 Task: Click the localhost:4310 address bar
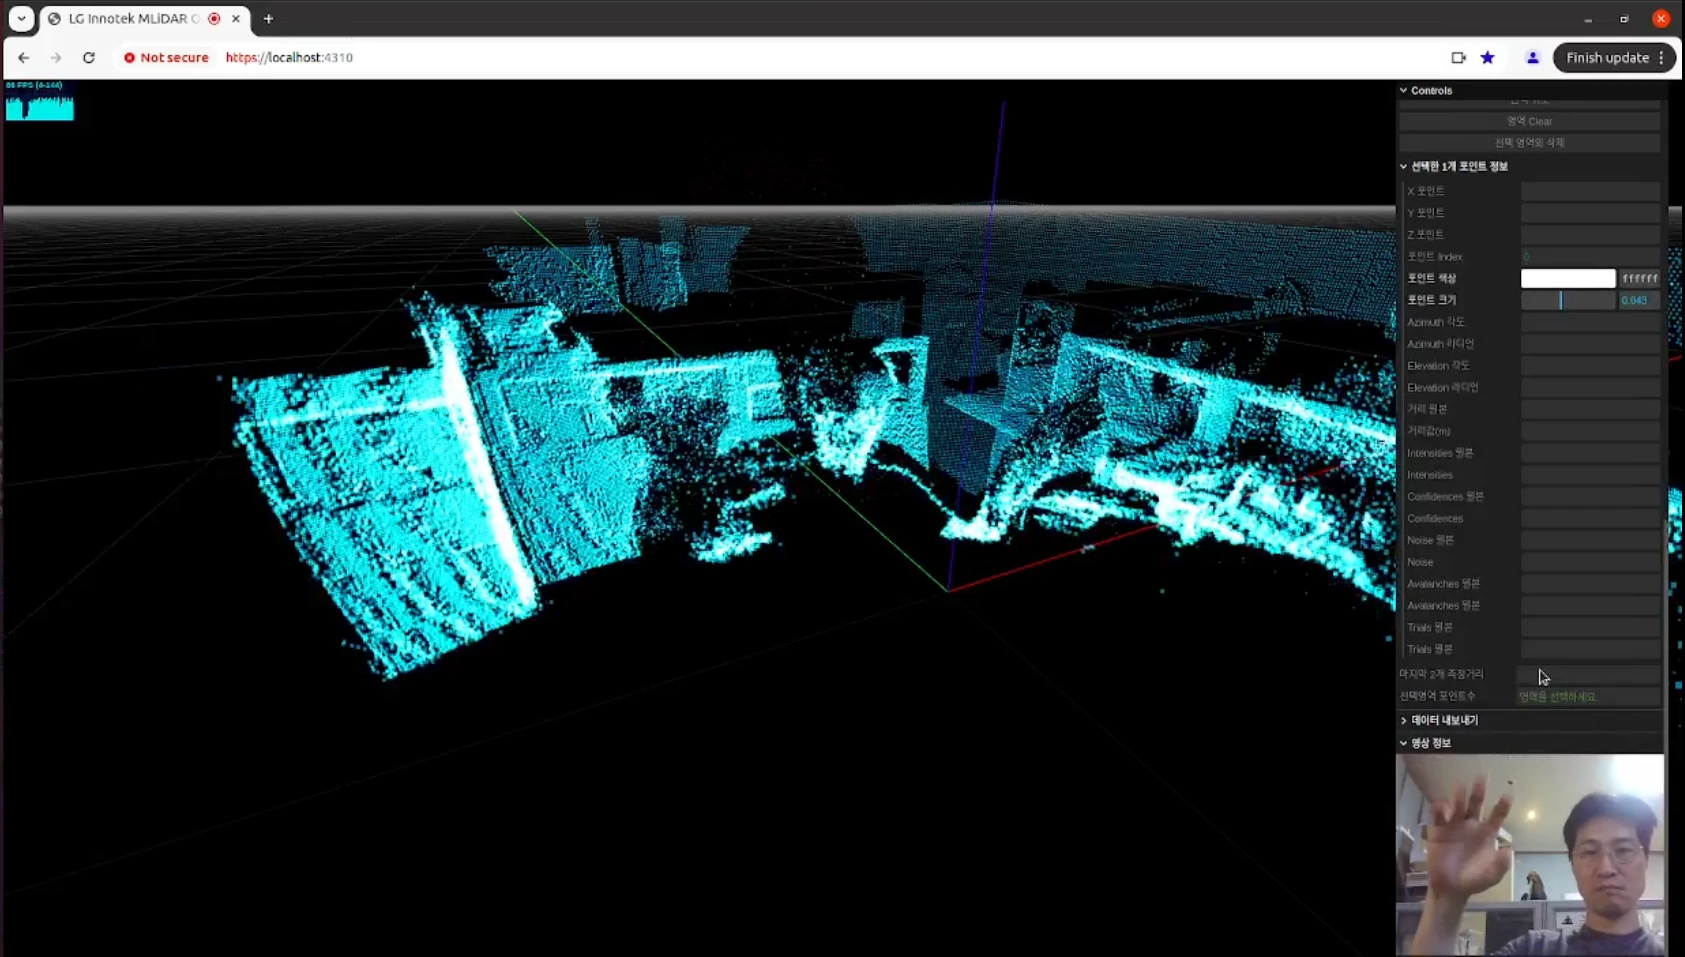tap(289, 58)
